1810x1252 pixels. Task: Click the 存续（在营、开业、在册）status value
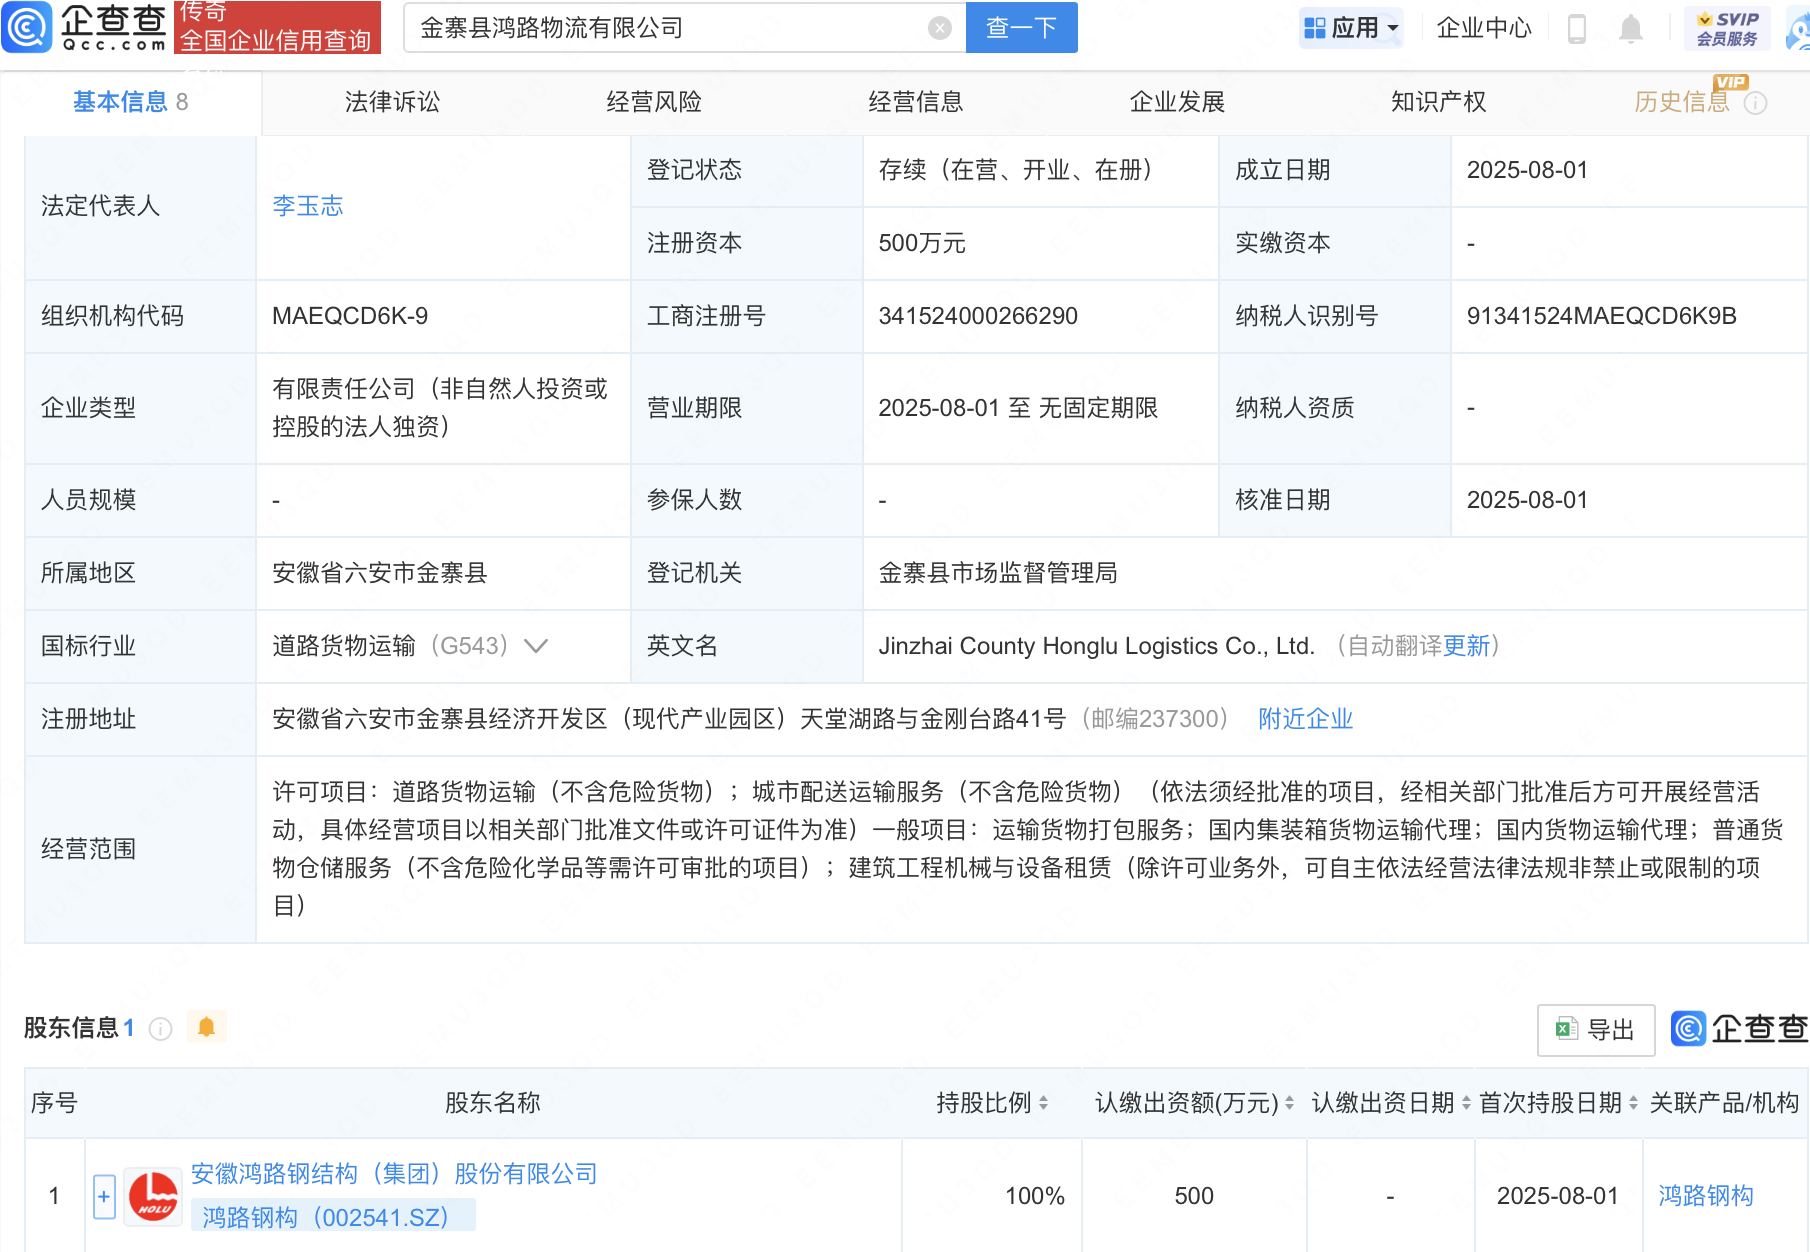pos(1015,170)
